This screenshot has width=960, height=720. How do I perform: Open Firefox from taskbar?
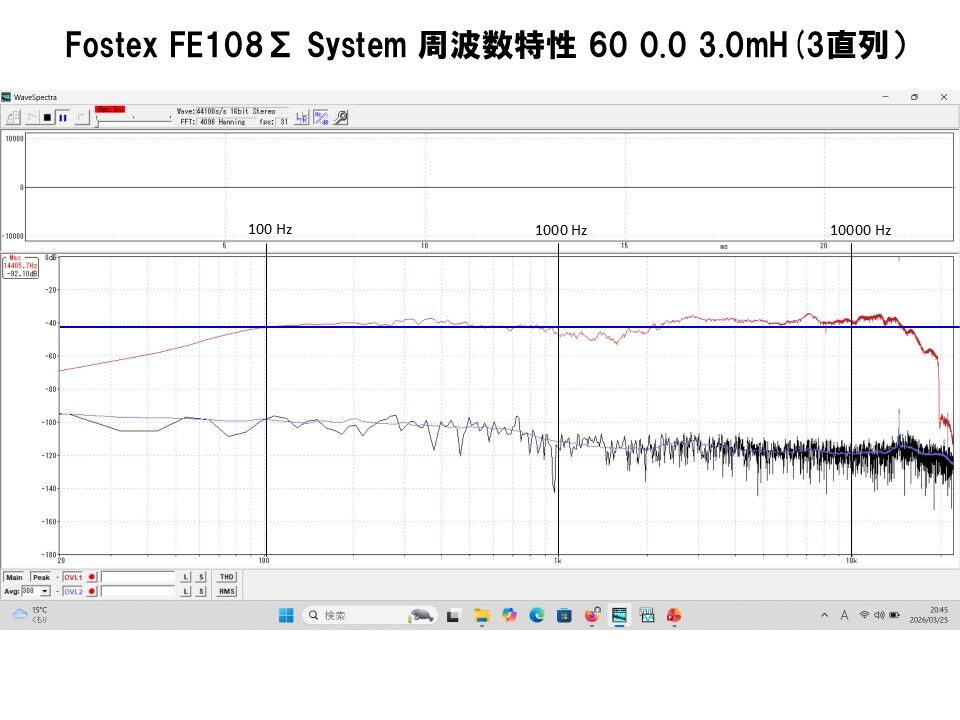592,615
